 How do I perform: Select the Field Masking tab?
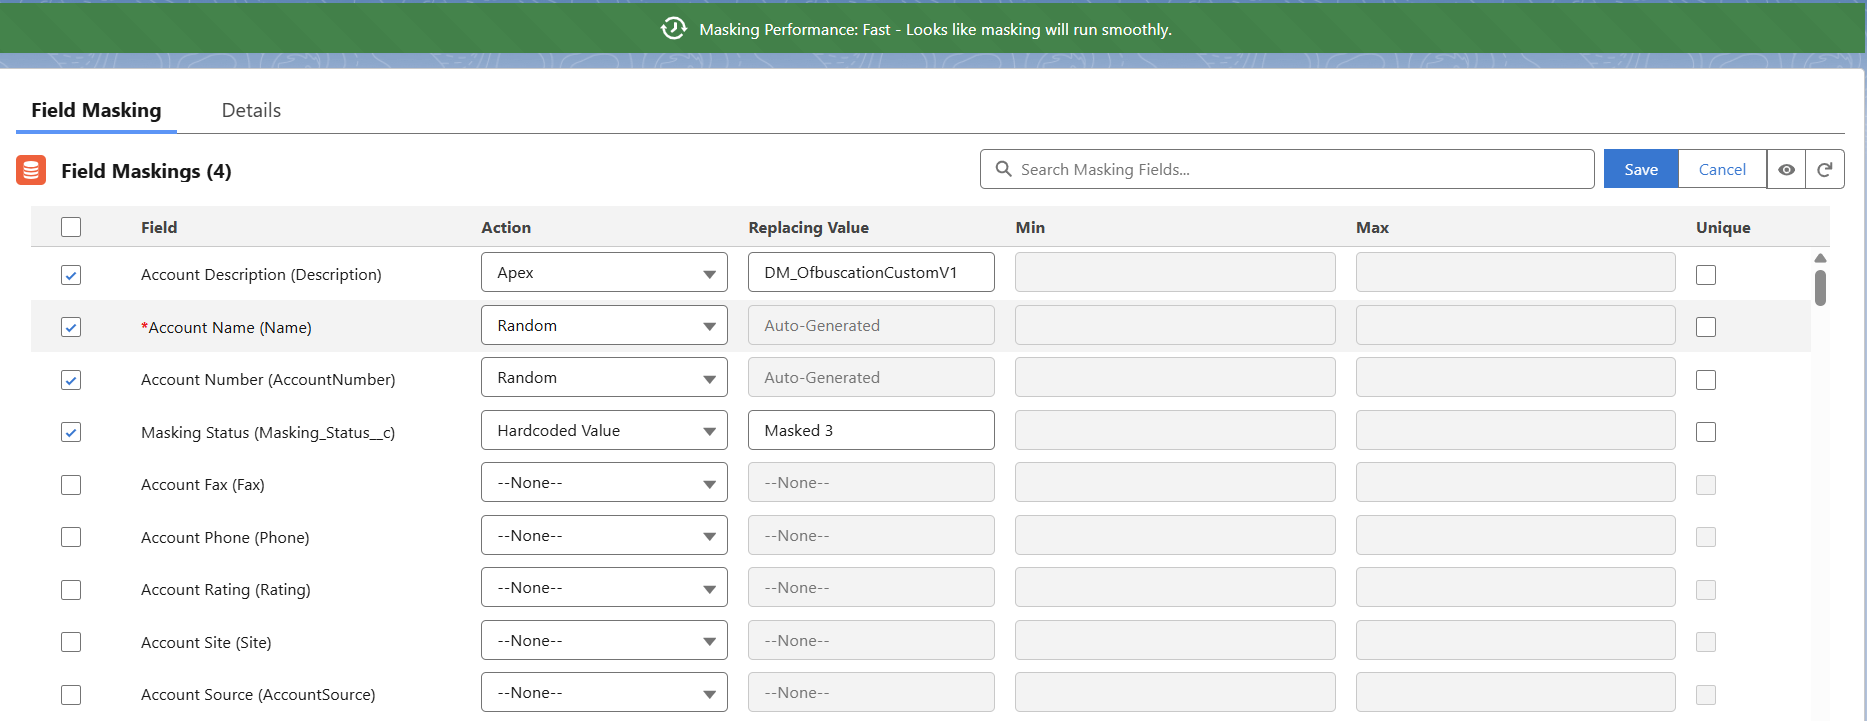pyautogui.click(x=96, y=110)
